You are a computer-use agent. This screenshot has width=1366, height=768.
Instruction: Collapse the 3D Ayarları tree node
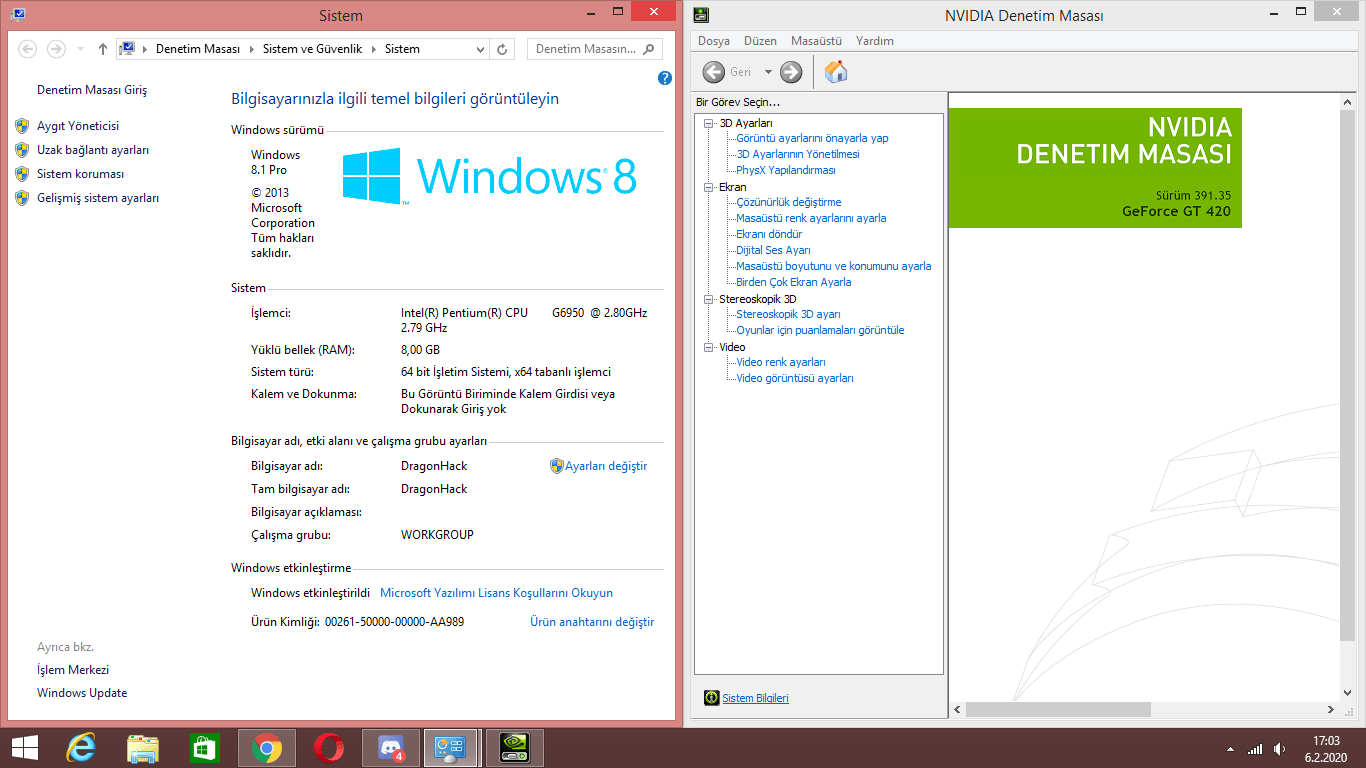click(709, 123)
